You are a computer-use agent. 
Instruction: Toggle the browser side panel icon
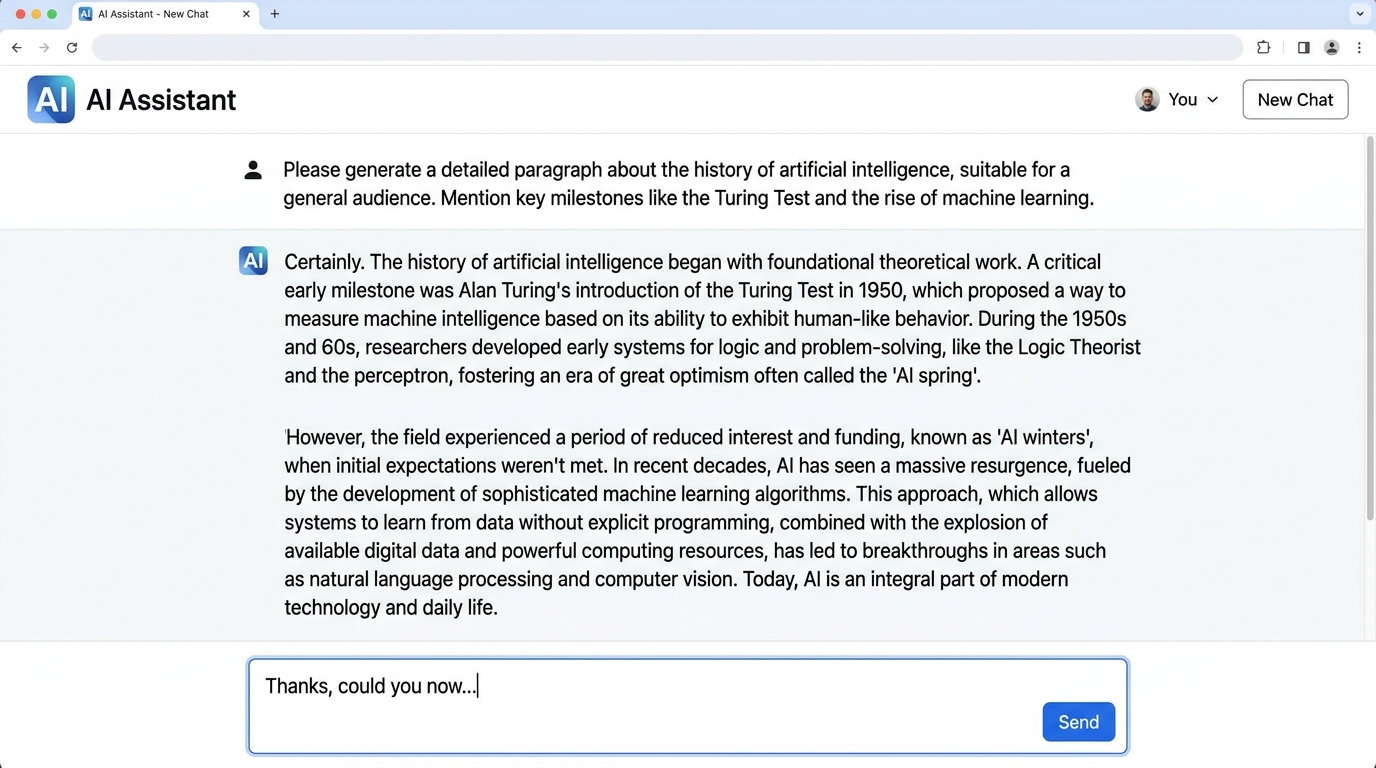pos(1303,47)
